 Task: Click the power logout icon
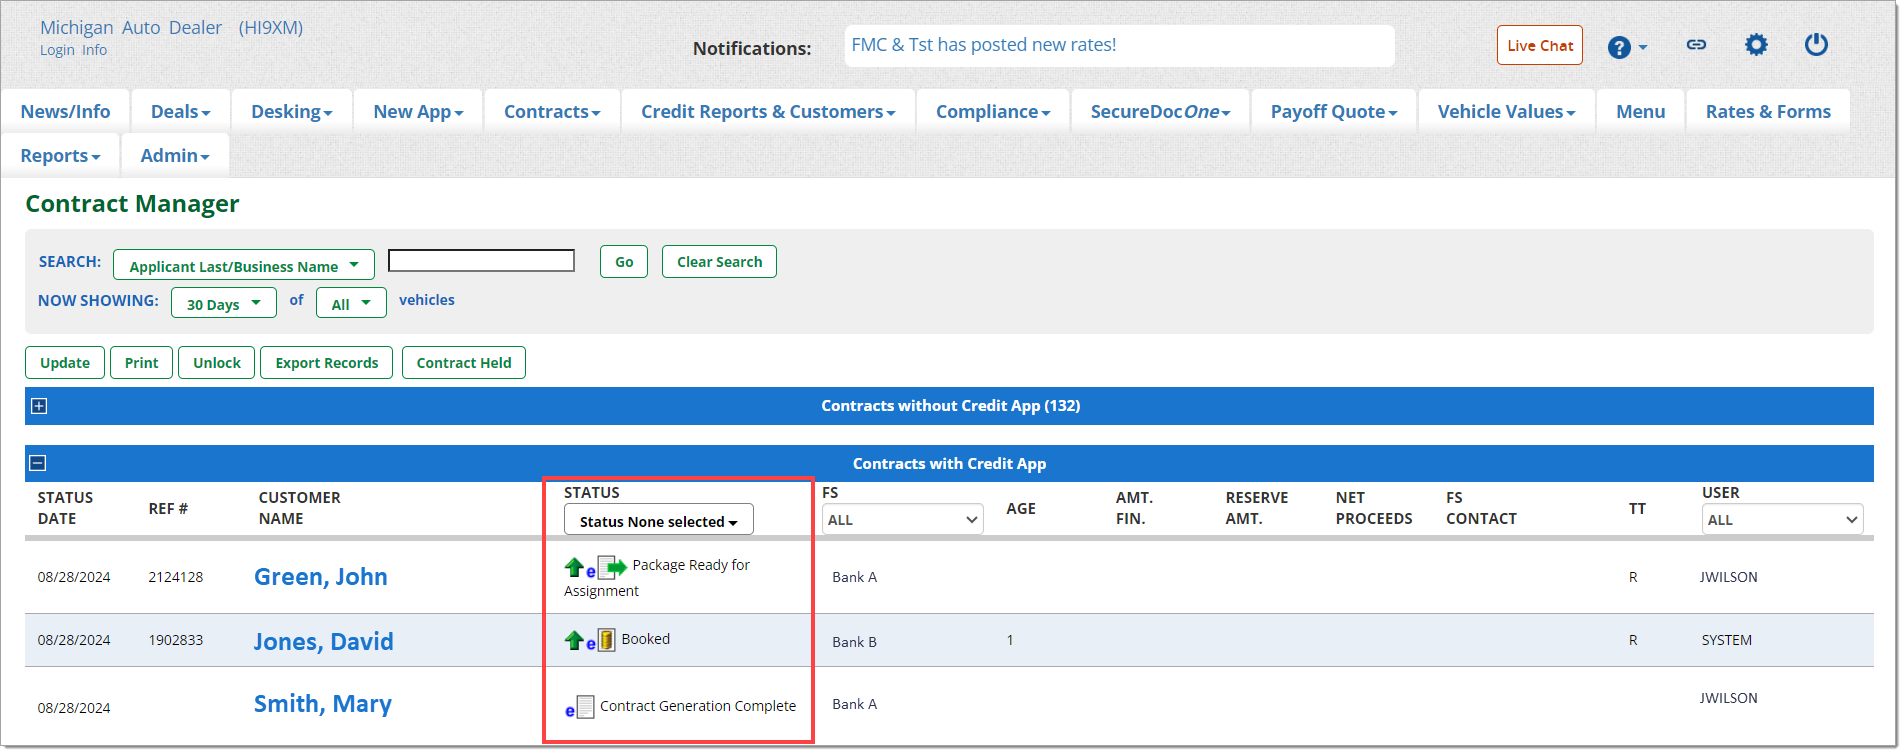pyautogui.click(x=1816, y=45)
